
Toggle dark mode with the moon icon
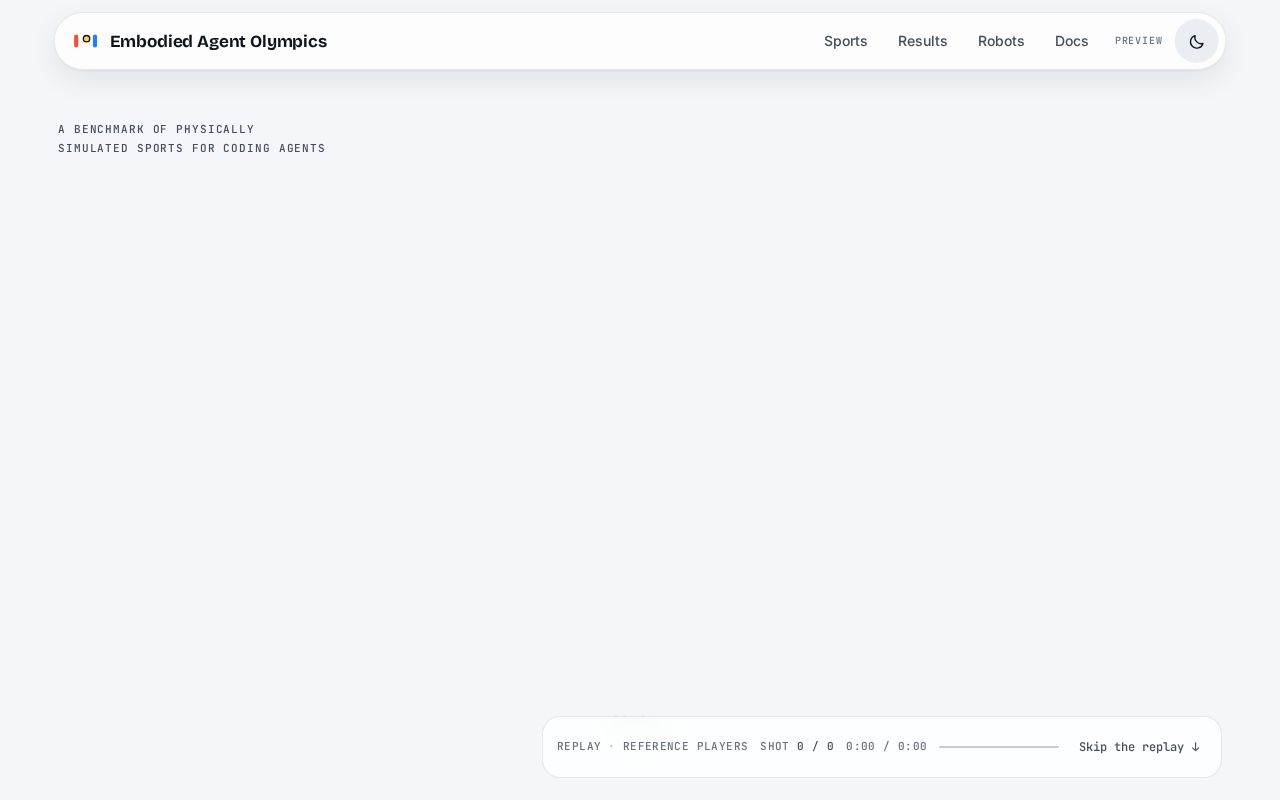coord(1196,41)
